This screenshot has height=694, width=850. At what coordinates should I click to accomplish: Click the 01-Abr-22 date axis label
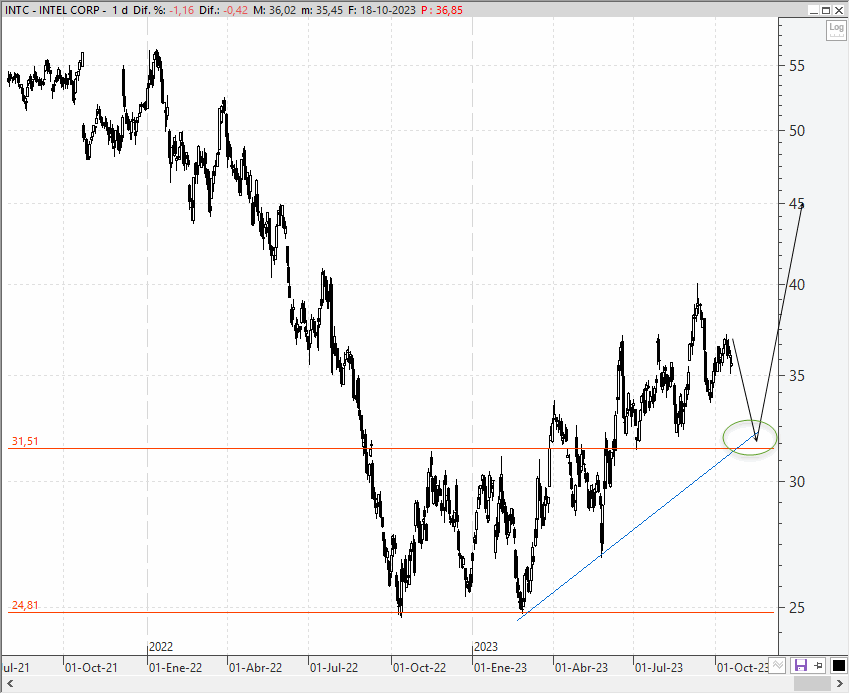255,667
